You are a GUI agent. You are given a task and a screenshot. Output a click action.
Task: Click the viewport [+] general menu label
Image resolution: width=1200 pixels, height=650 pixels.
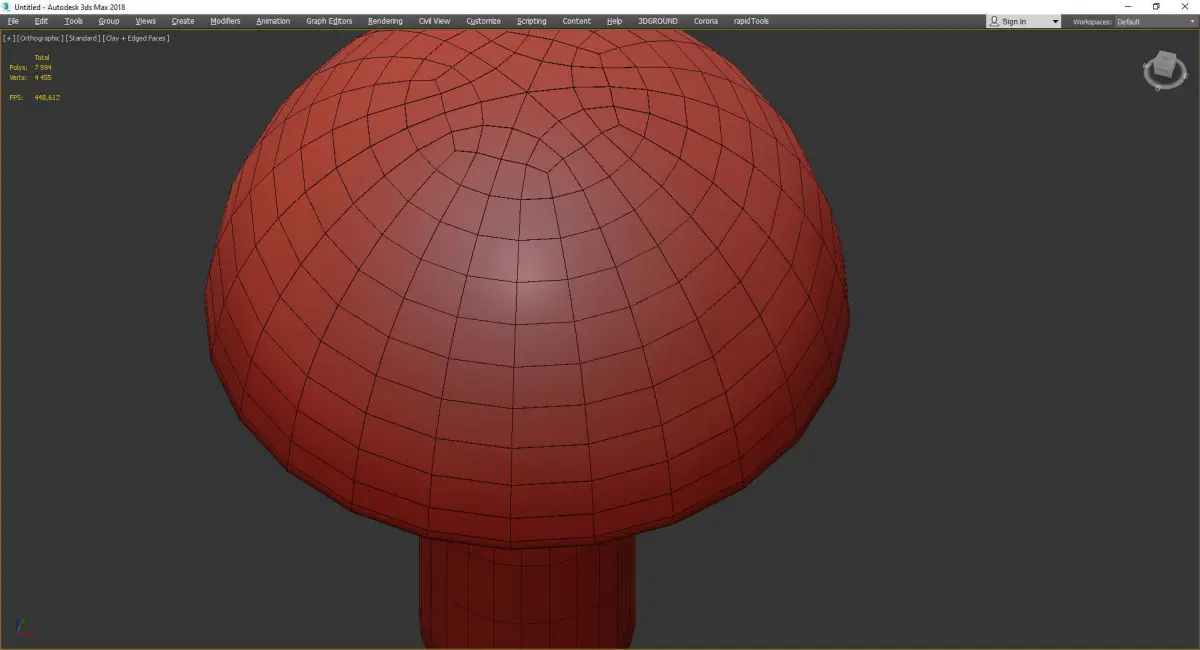[9, 38]
